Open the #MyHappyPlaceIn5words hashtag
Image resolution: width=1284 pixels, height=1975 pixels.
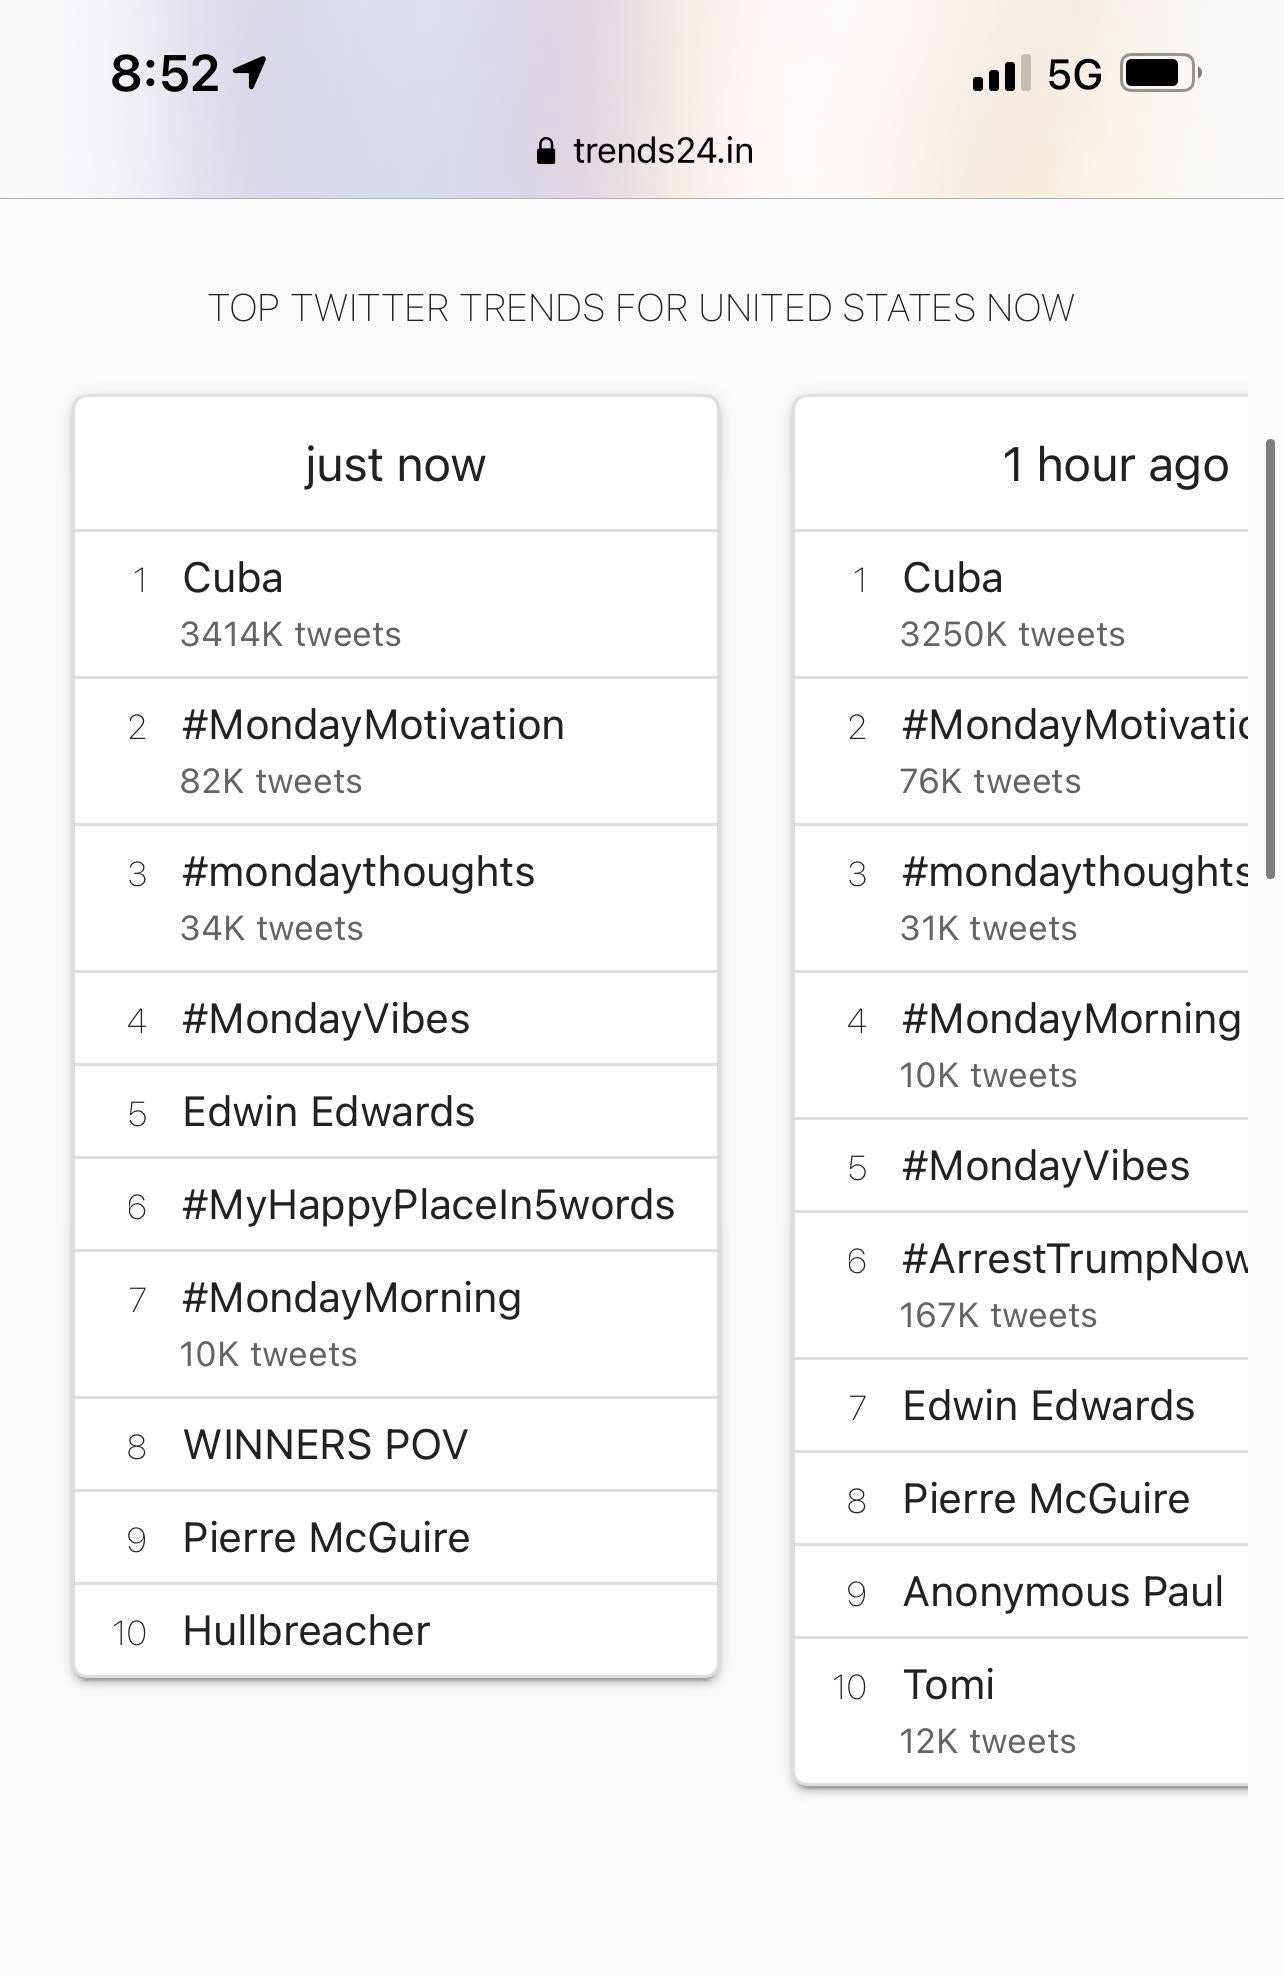428,1205
